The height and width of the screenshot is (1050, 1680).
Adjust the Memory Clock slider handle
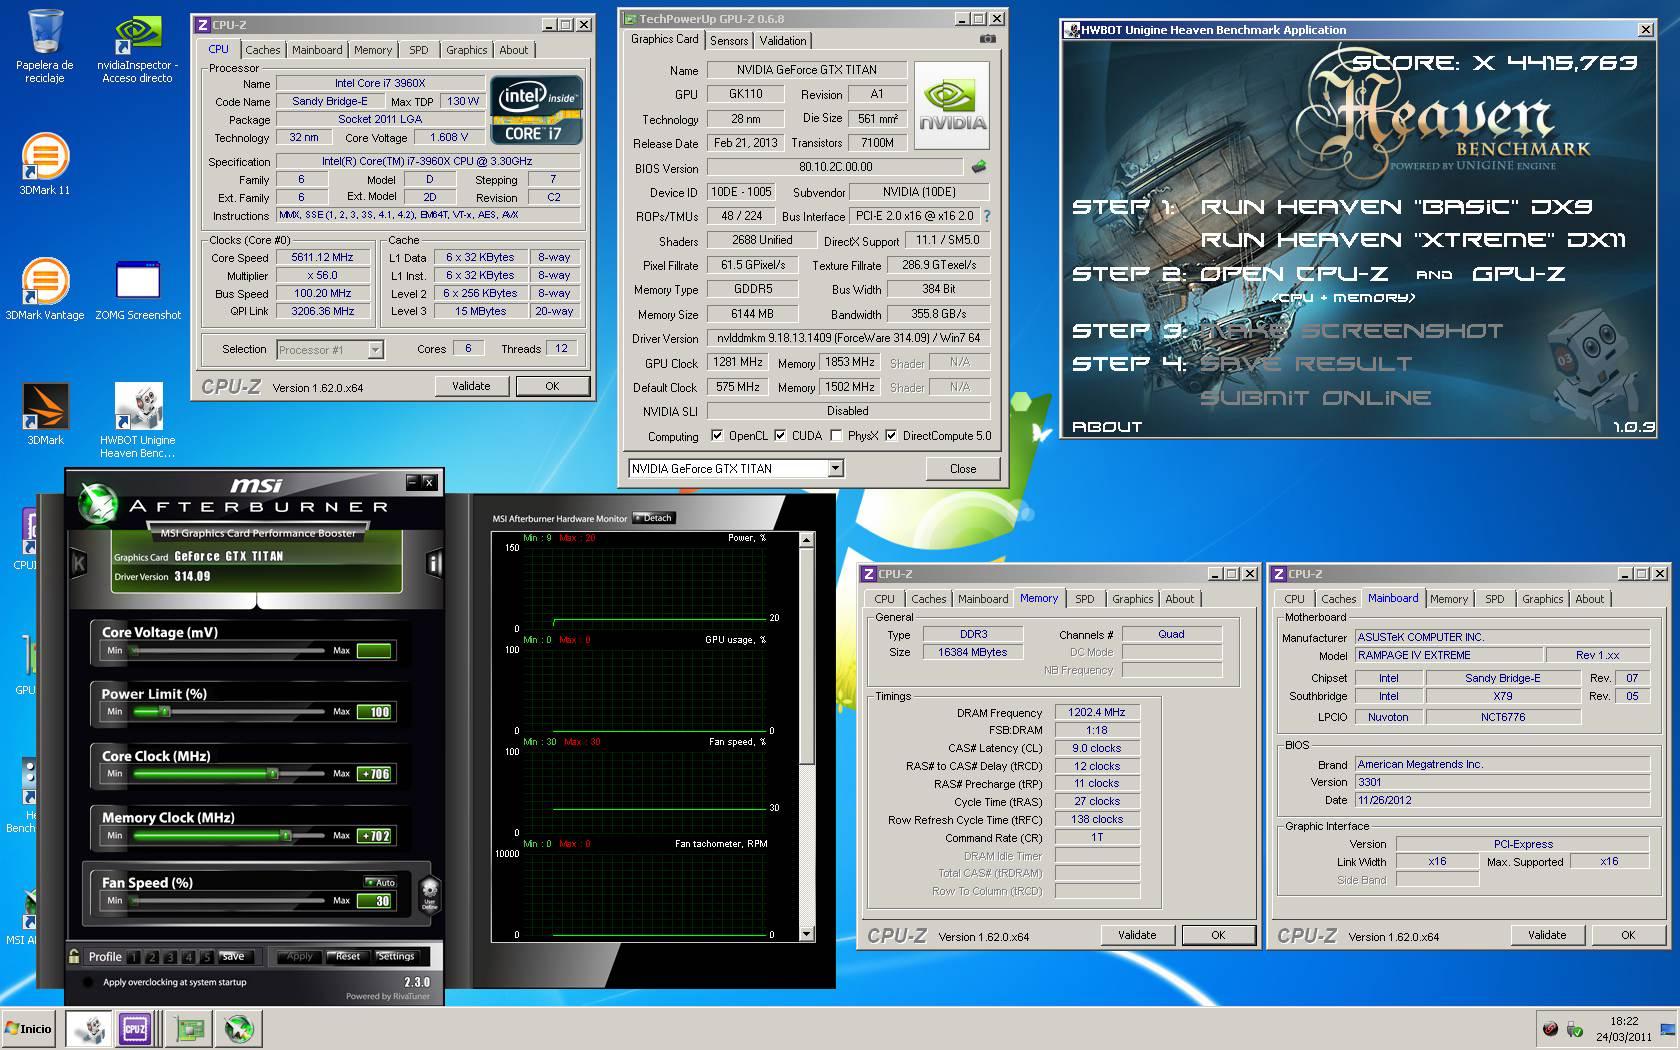pos(285,835)
